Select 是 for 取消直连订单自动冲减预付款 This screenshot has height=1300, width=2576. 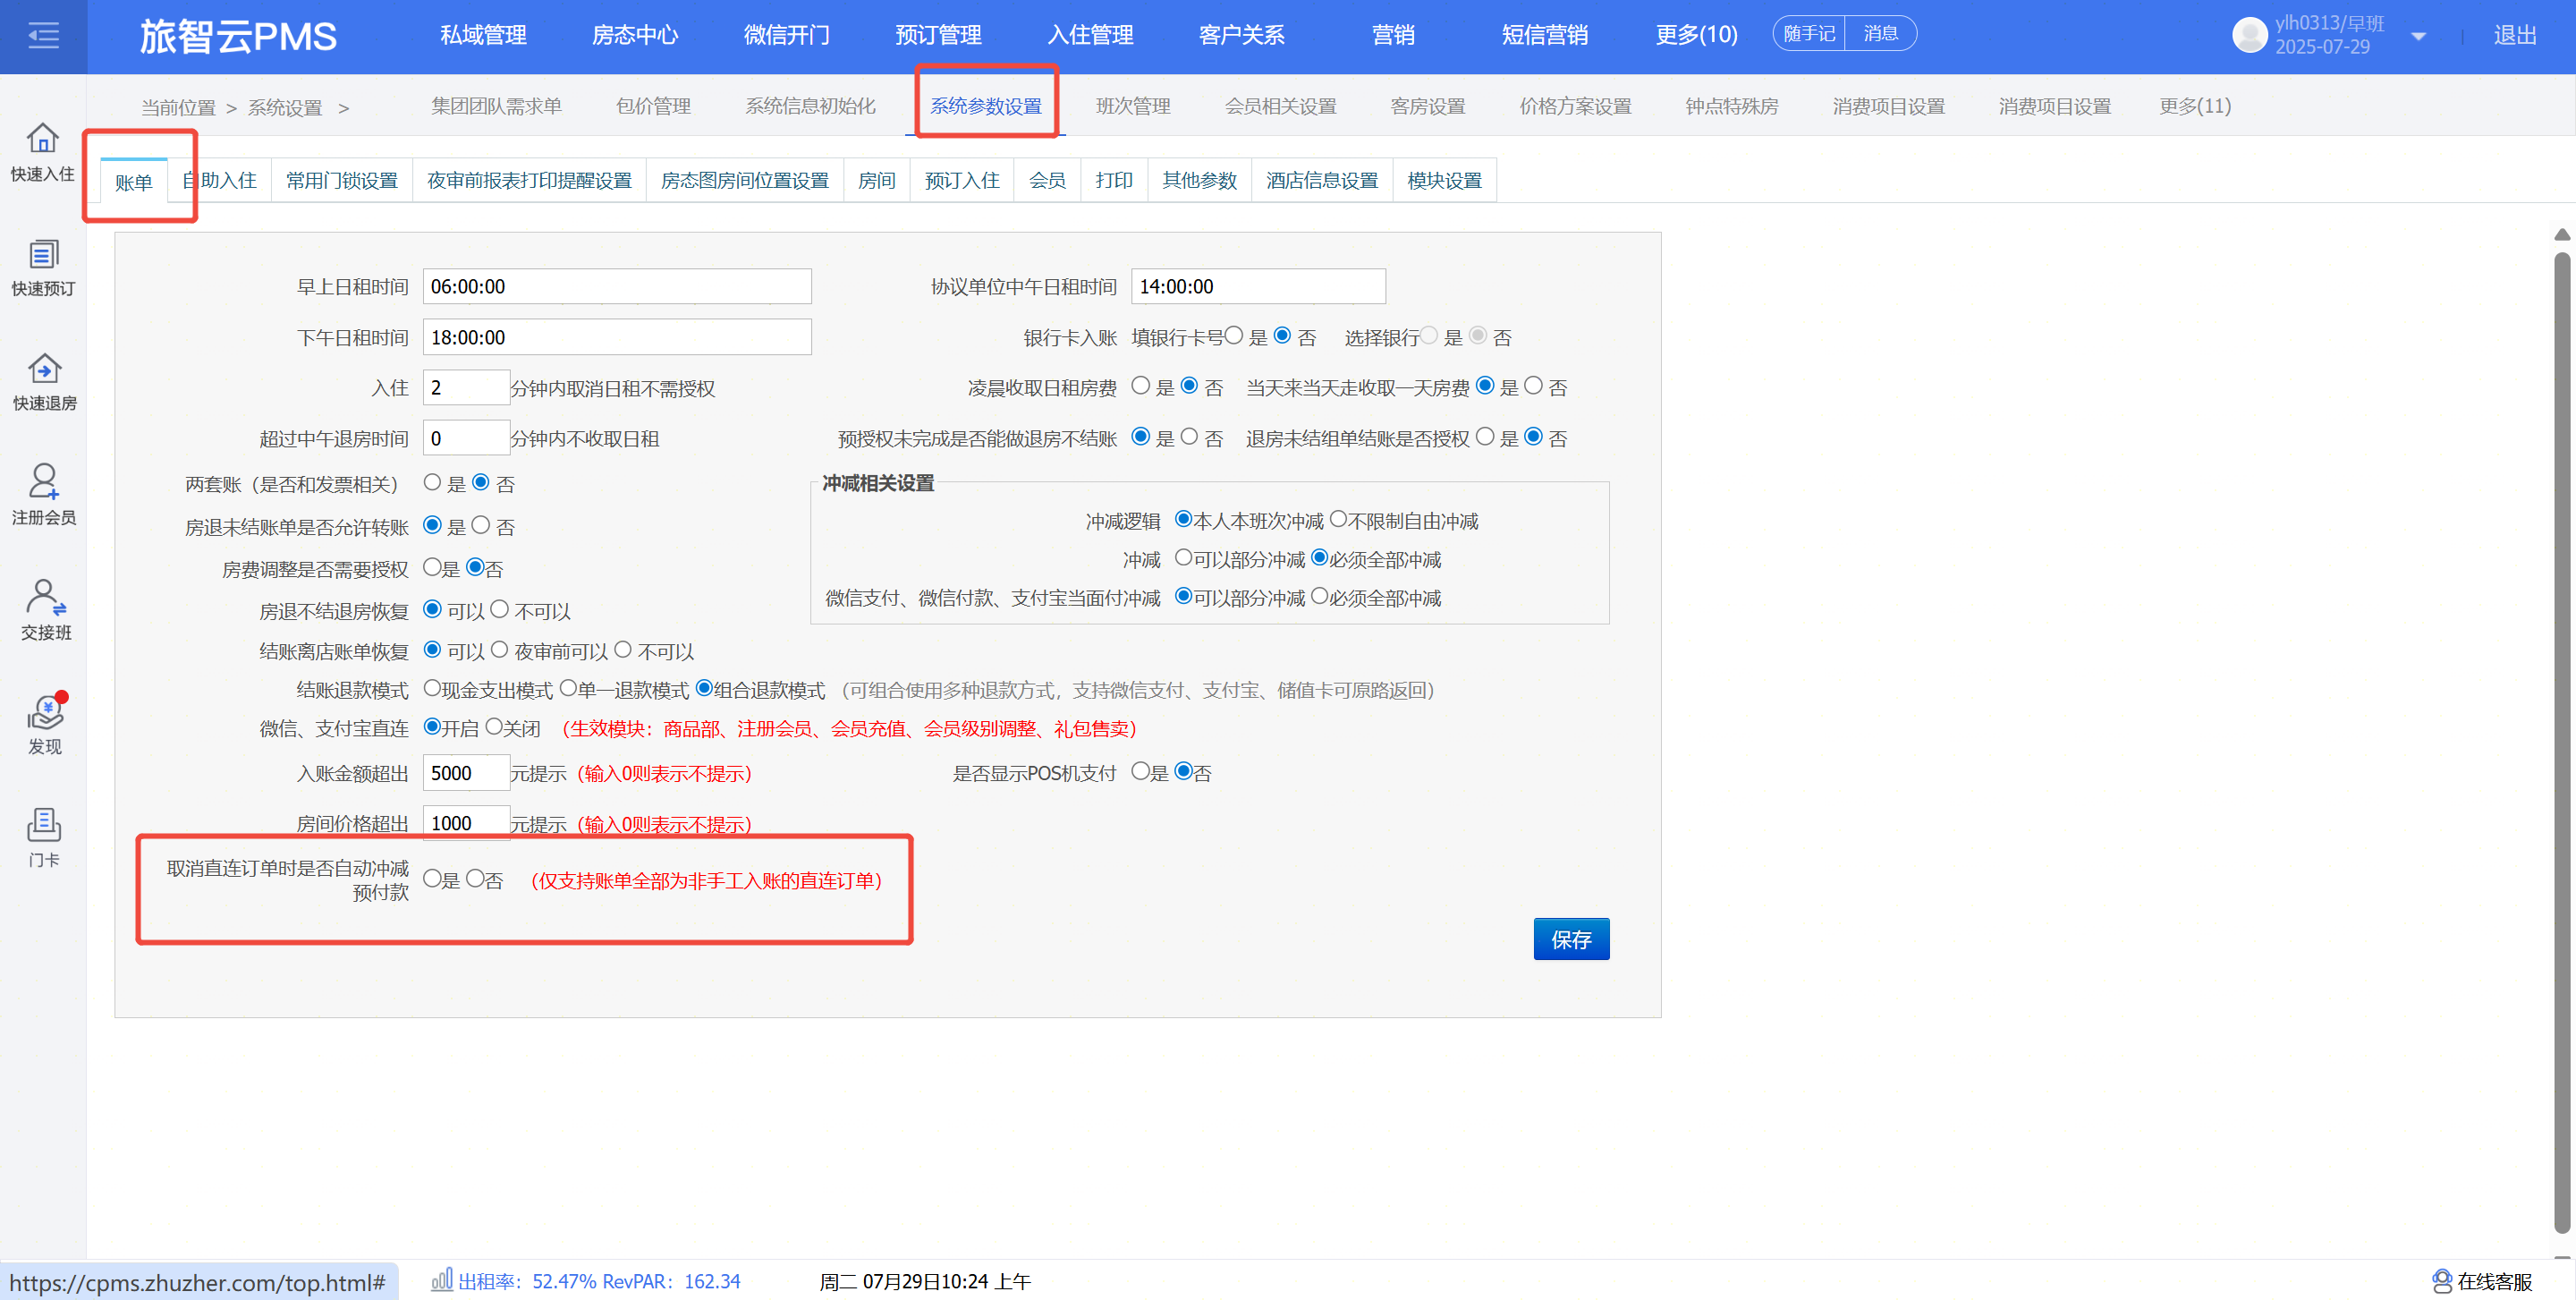432,879
